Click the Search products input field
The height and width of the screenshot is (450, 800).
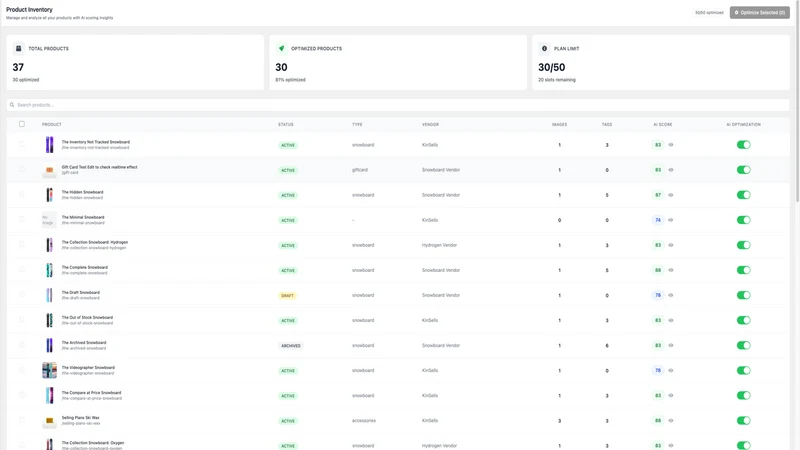[398, 105]
